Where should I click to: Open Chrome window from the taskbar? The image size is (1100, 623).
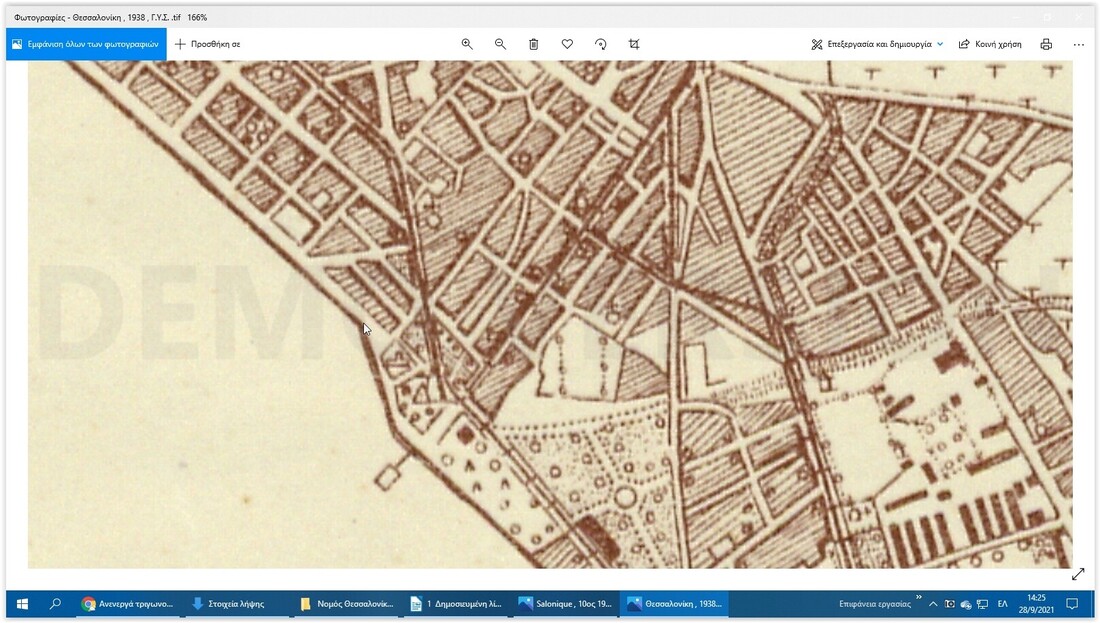(x=127, y=604)
